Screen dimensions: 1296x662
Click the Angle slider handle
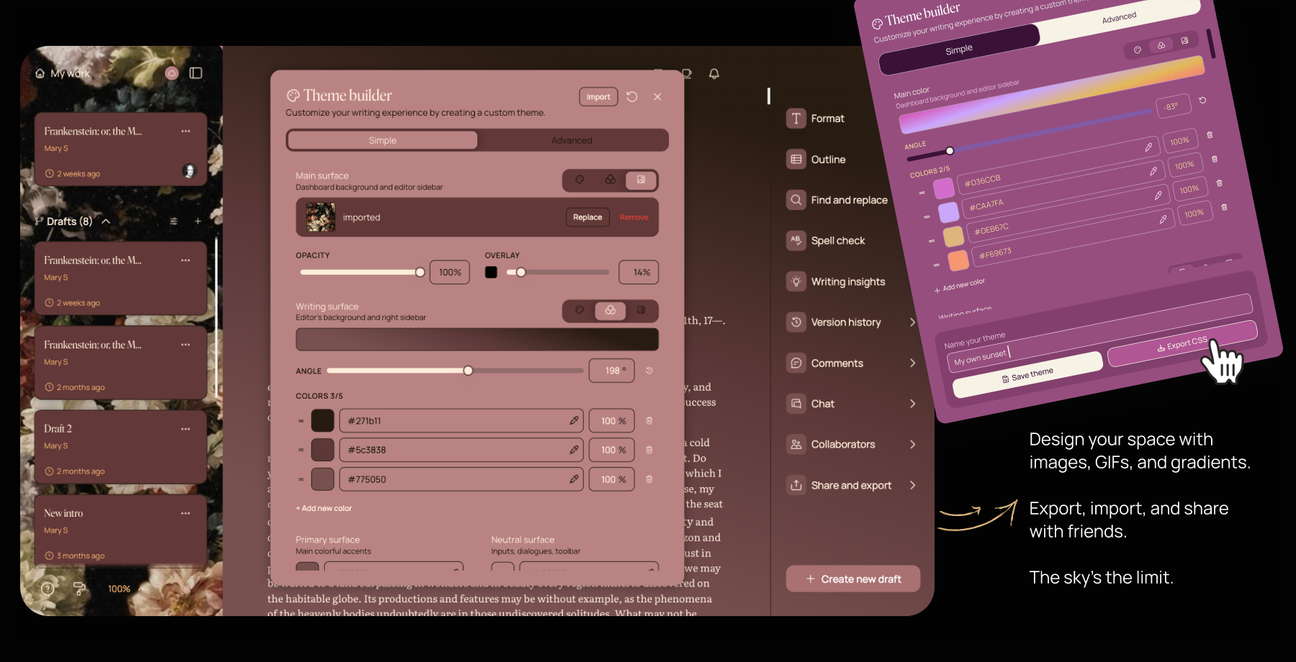tap(468, 371)
